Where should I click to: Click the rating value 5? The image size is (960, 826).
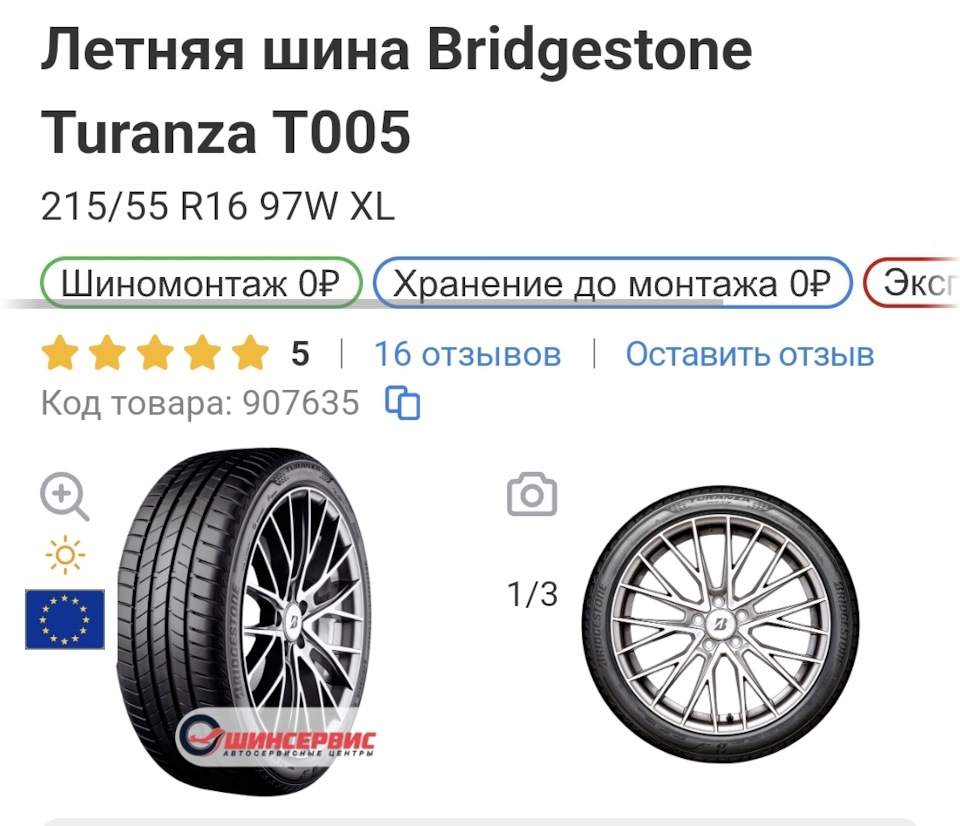pos(300,354)
